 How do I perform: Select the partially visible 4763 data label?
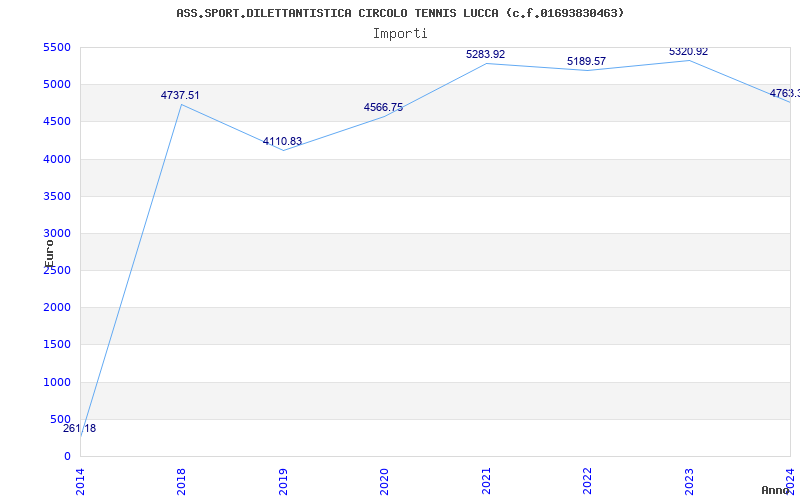pos(785,93)
